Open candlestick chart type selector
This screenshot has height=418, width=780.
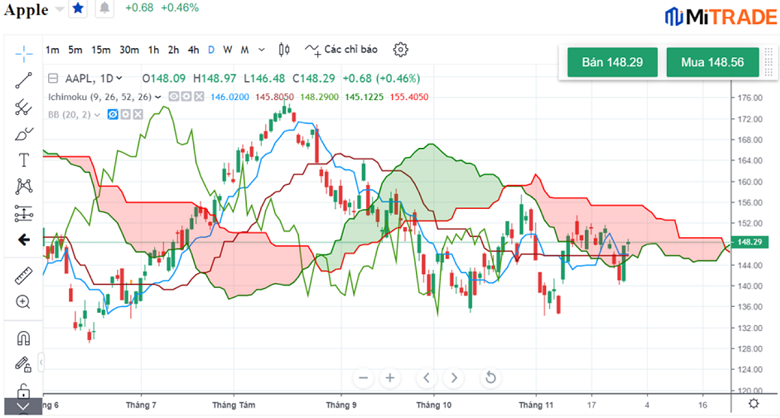click(284, 49)
